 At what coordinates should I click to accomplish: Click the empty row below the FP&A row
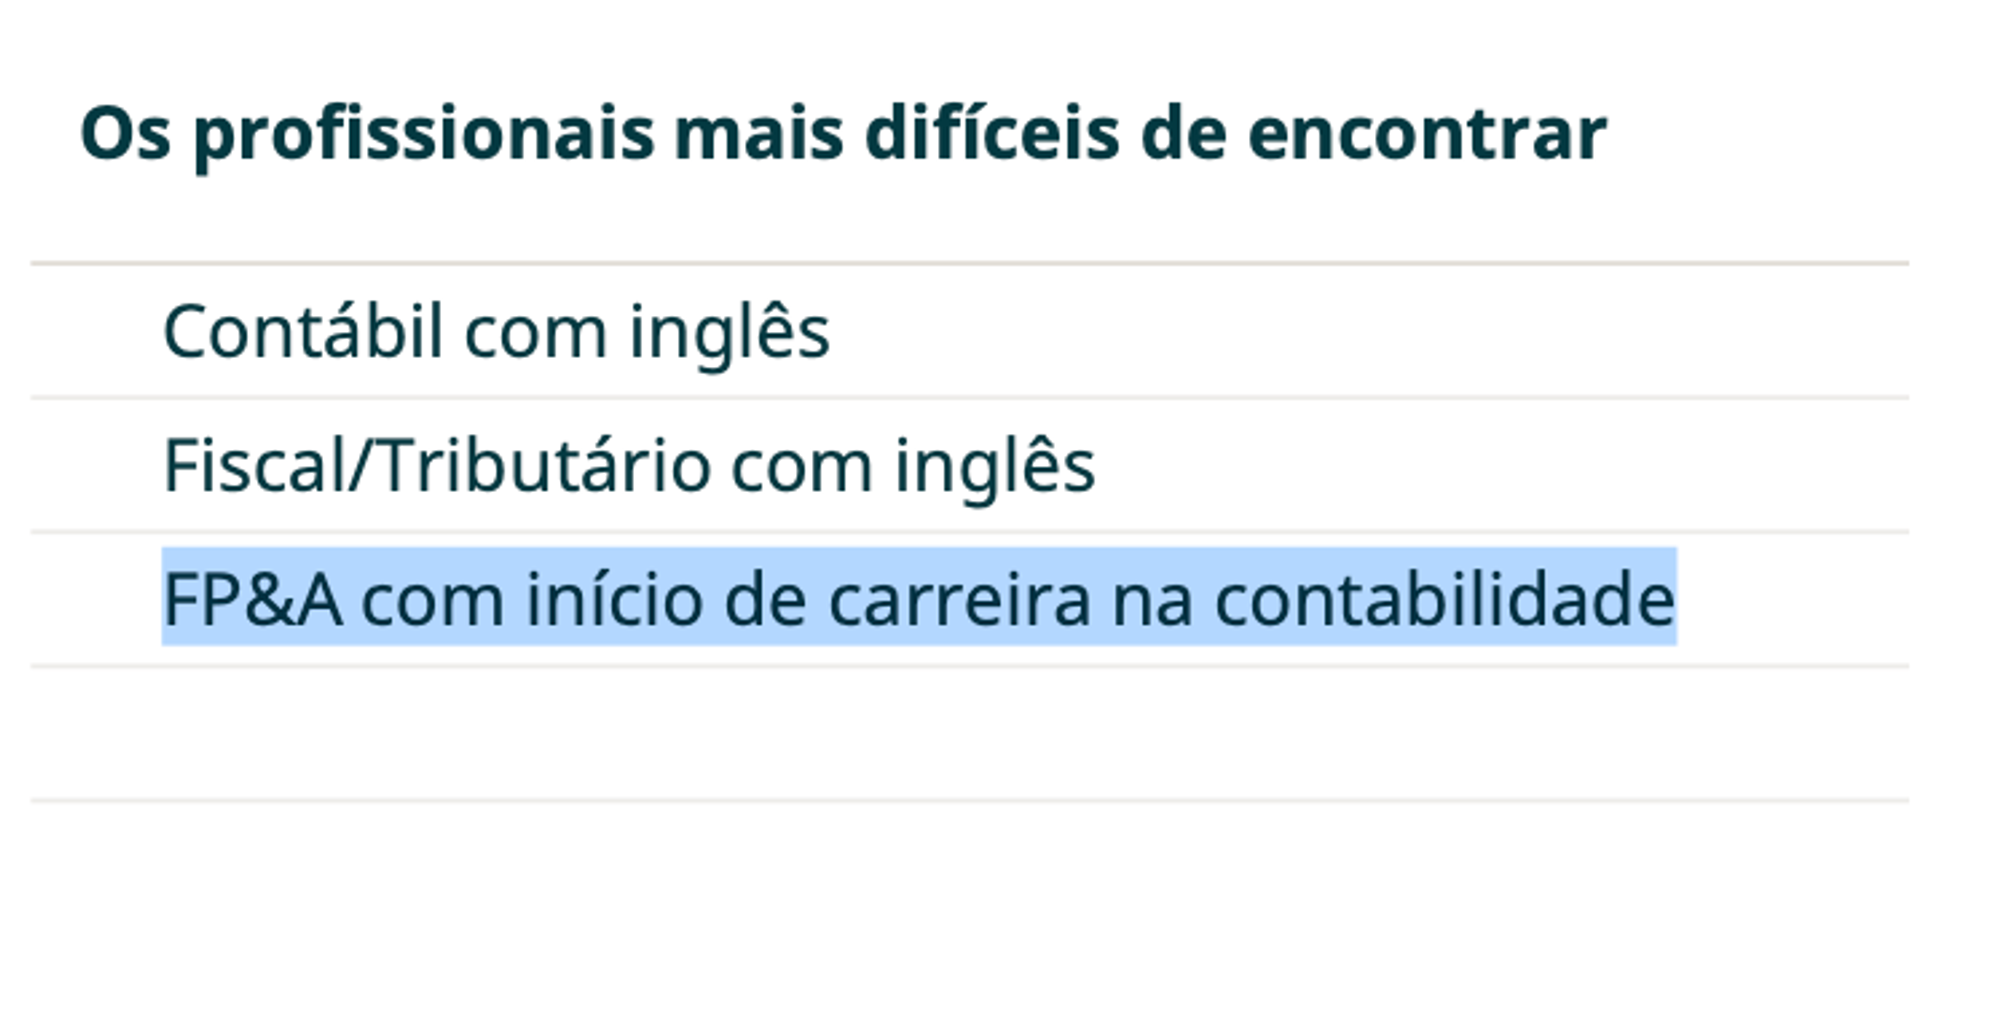(x=968, y=734)
